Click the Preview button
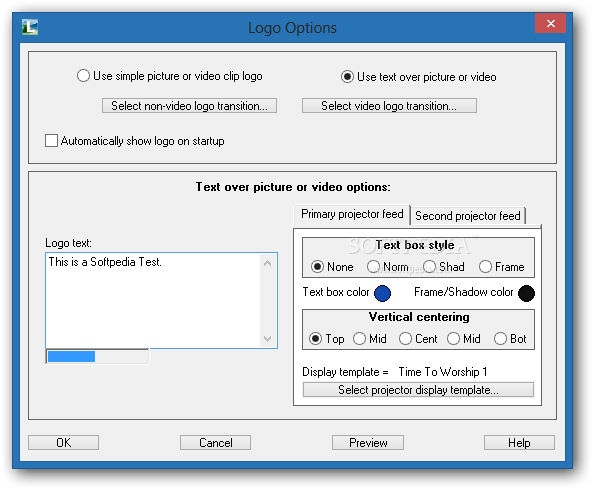The height and width of the screenshot is (489, 593). coord(368,442)
